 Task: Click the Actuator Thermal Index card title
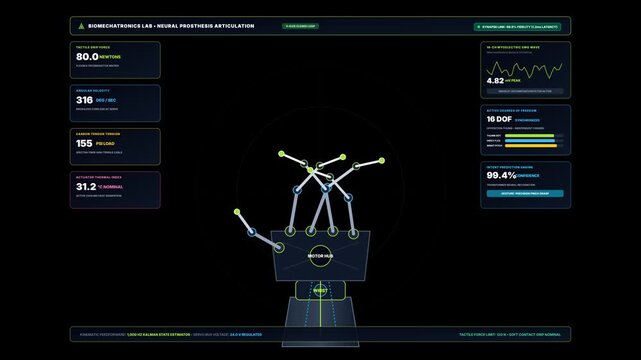coord(99,177)
